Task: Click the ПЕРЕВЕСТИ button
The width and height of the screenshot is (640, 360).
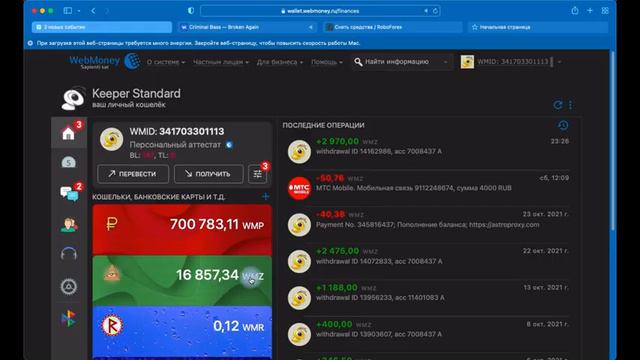Action: pyautogui.click(x=133, y=174)
